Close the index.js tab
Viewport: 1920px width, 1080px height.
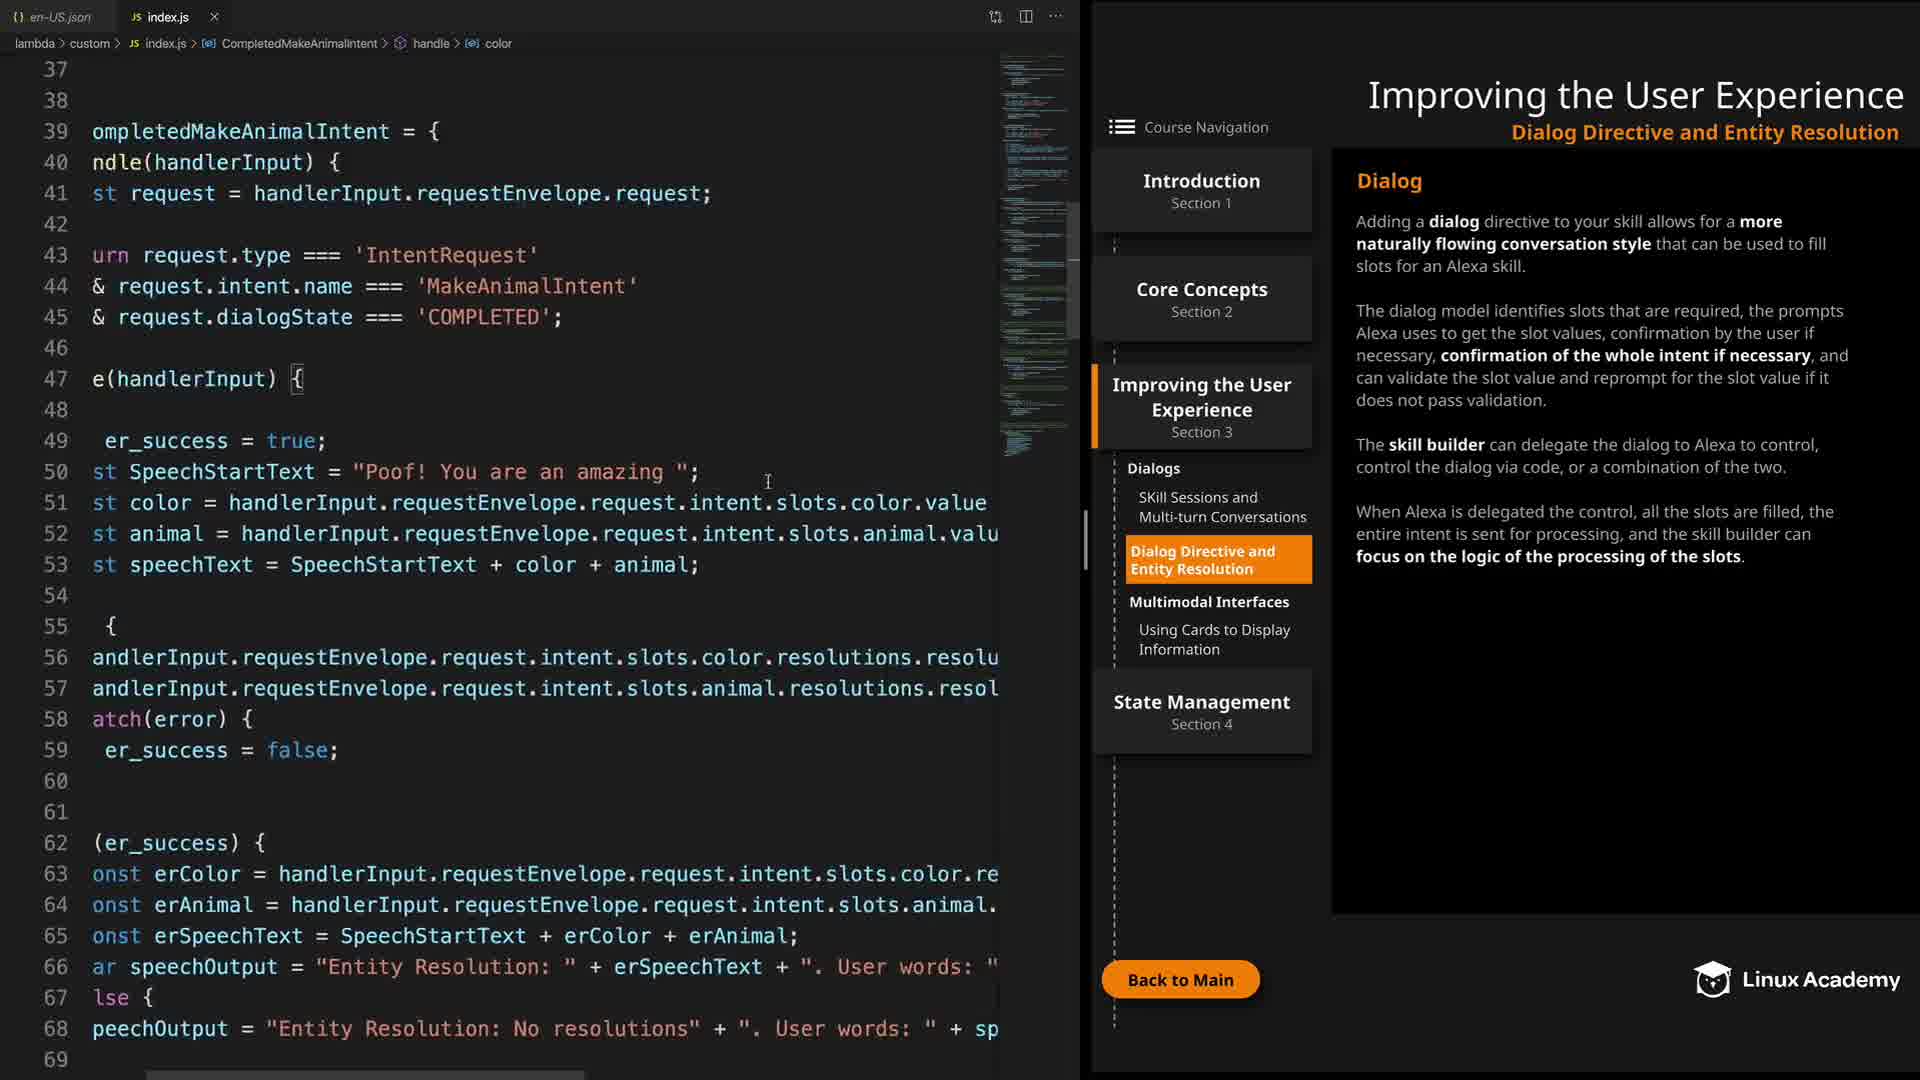point(214,17)
